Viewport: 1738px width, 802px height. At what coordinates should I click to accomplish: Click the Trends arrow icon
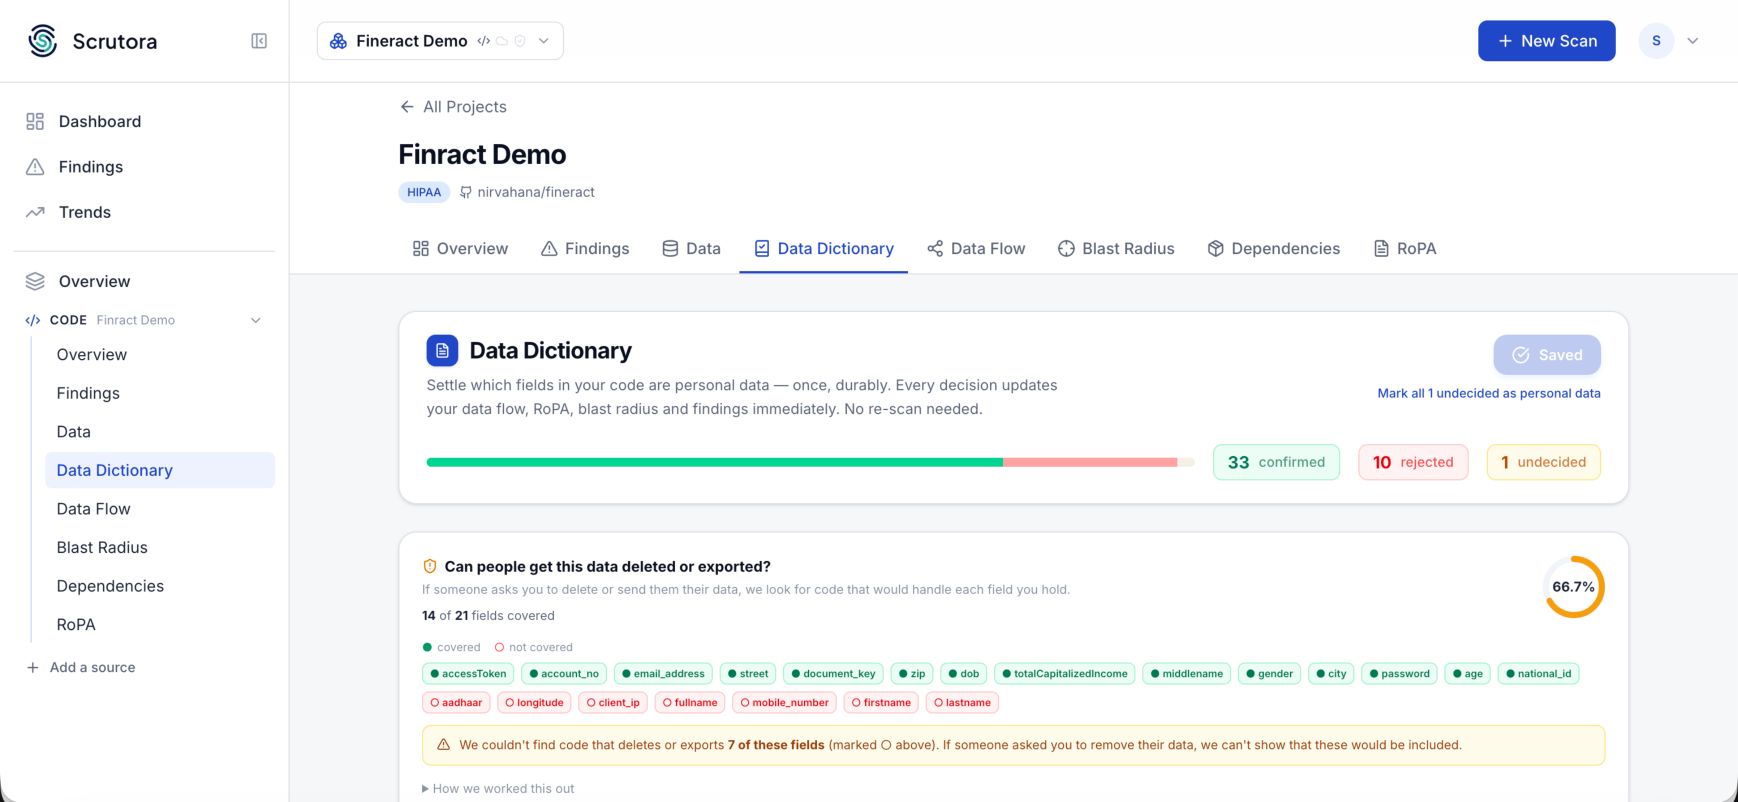tap(35, 212)
